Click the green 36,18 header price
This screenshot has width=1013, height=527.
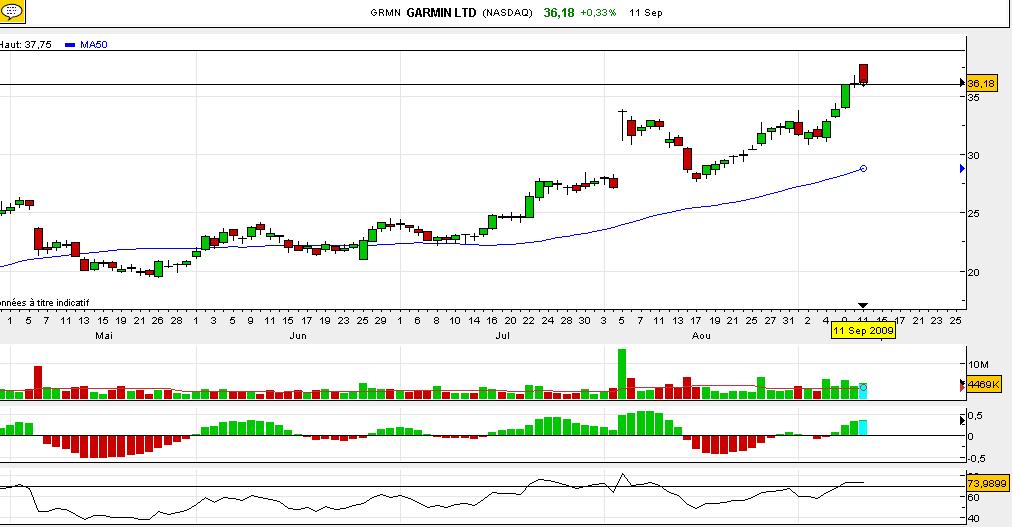tap(559, 12)
